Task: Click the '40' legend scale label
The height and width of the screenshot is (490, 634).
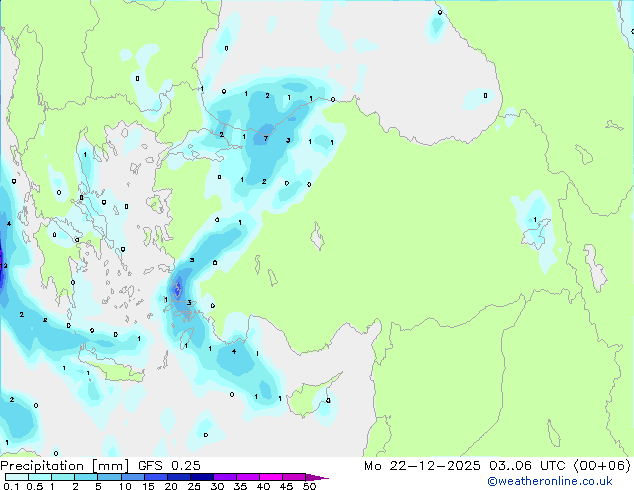Action: coord(263,486)
